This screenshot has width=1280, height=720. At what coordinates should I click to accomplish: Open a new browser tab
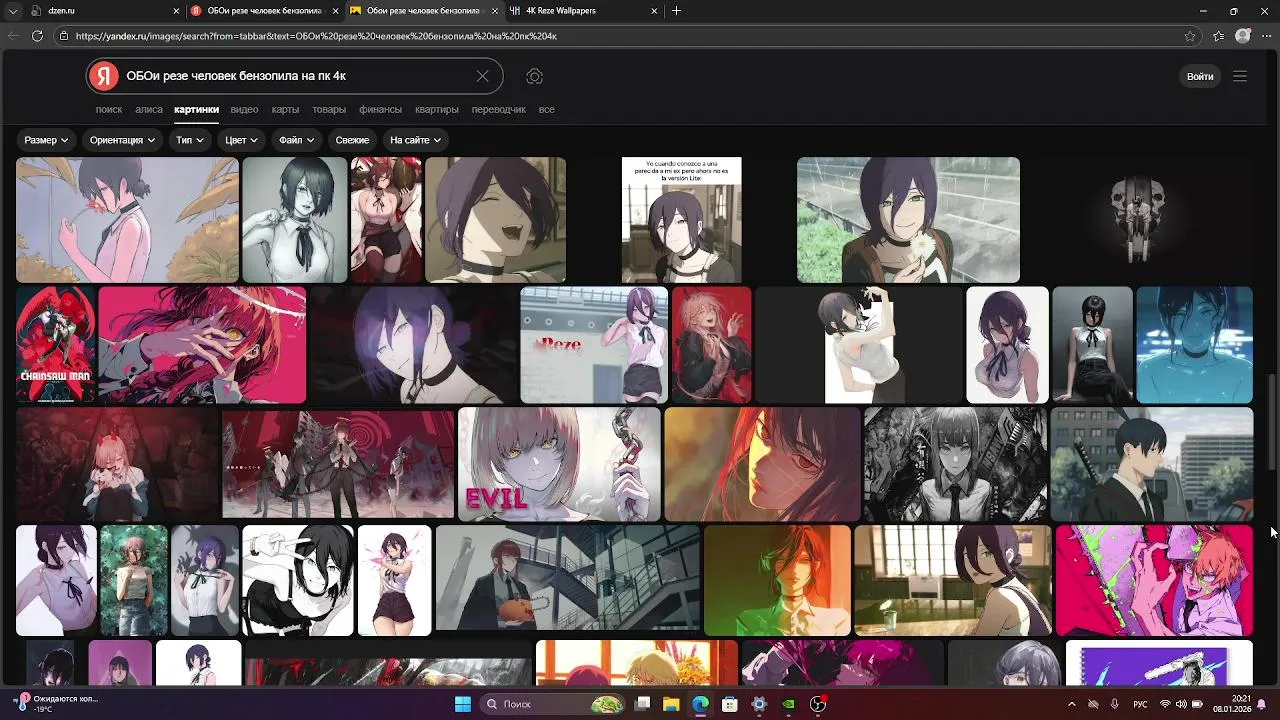(677, 10)
